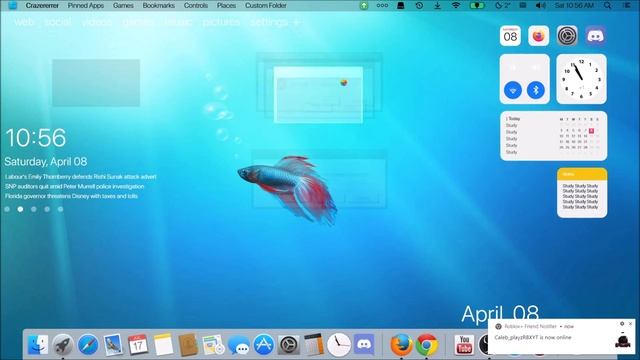This screenshot has width=640, height=360.
Task: Open the Notification Center list icon
Action: [627, 6]
